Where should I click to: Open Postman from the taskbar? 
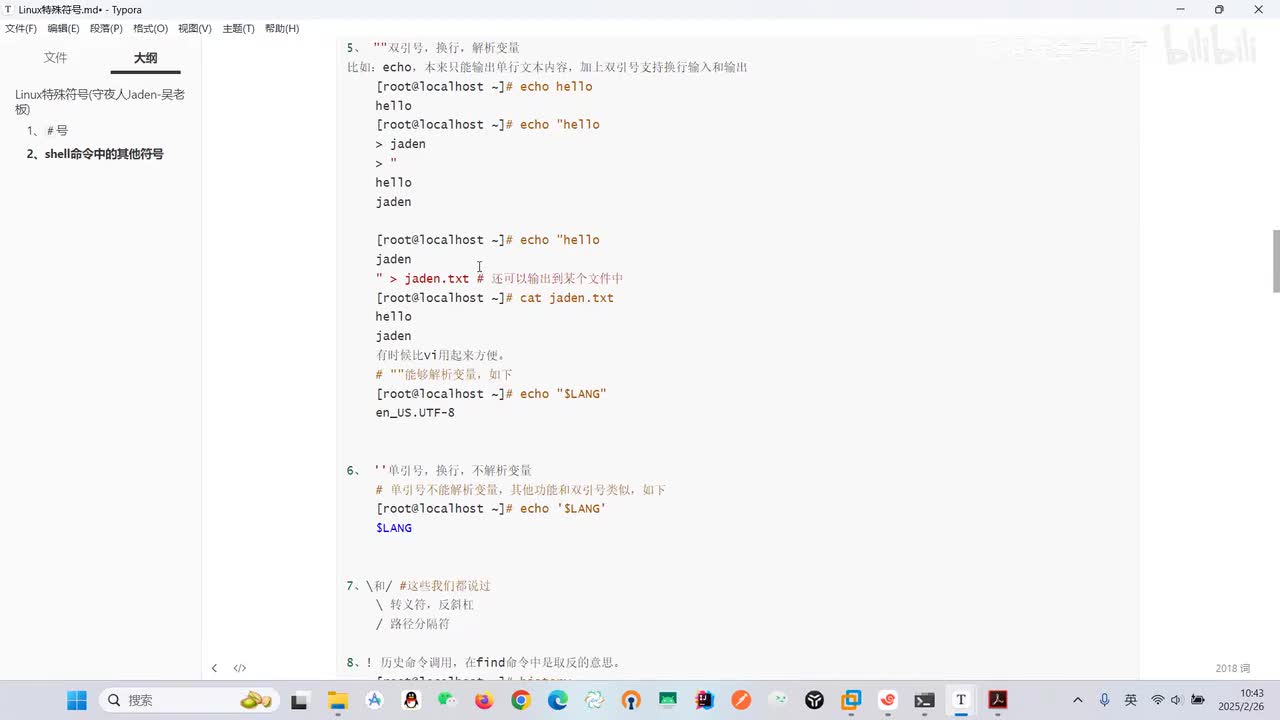point(741,700)
